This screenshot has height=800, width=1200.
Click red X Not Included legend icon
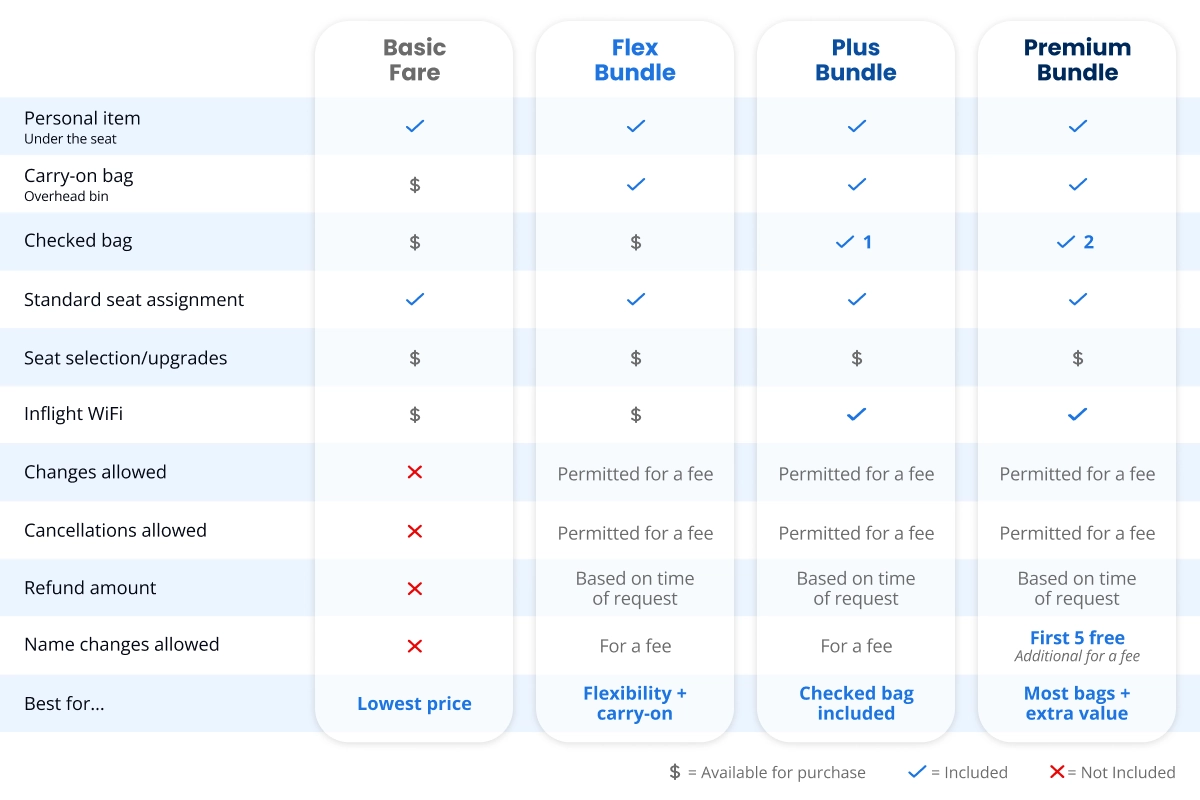[1056, 772]
